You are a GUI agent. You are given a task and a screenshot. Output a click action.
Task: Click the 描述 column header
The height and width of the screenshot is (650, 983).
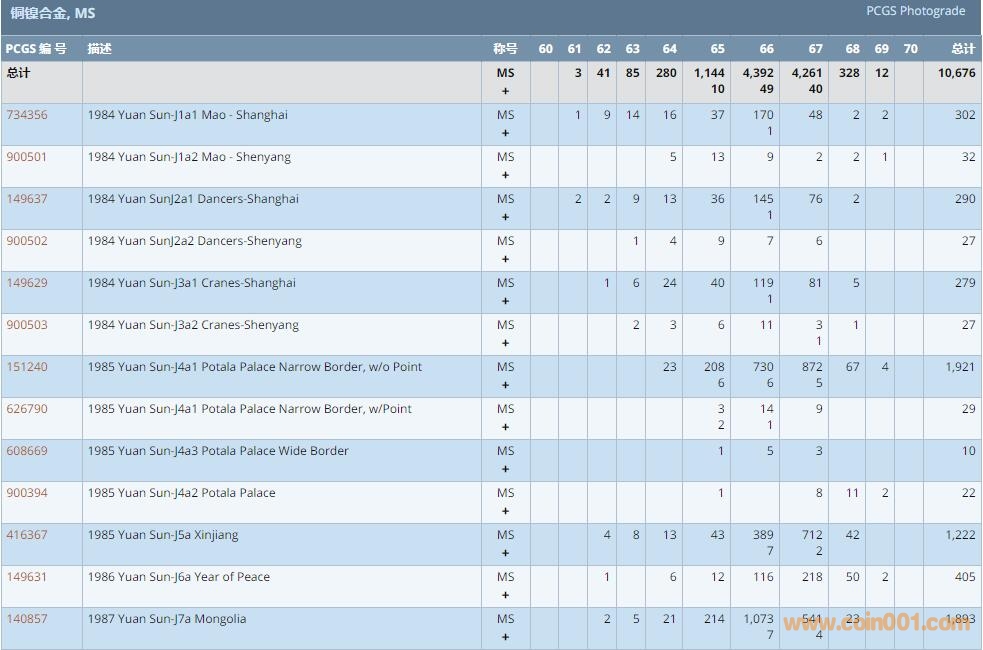[x=99, y=49]
